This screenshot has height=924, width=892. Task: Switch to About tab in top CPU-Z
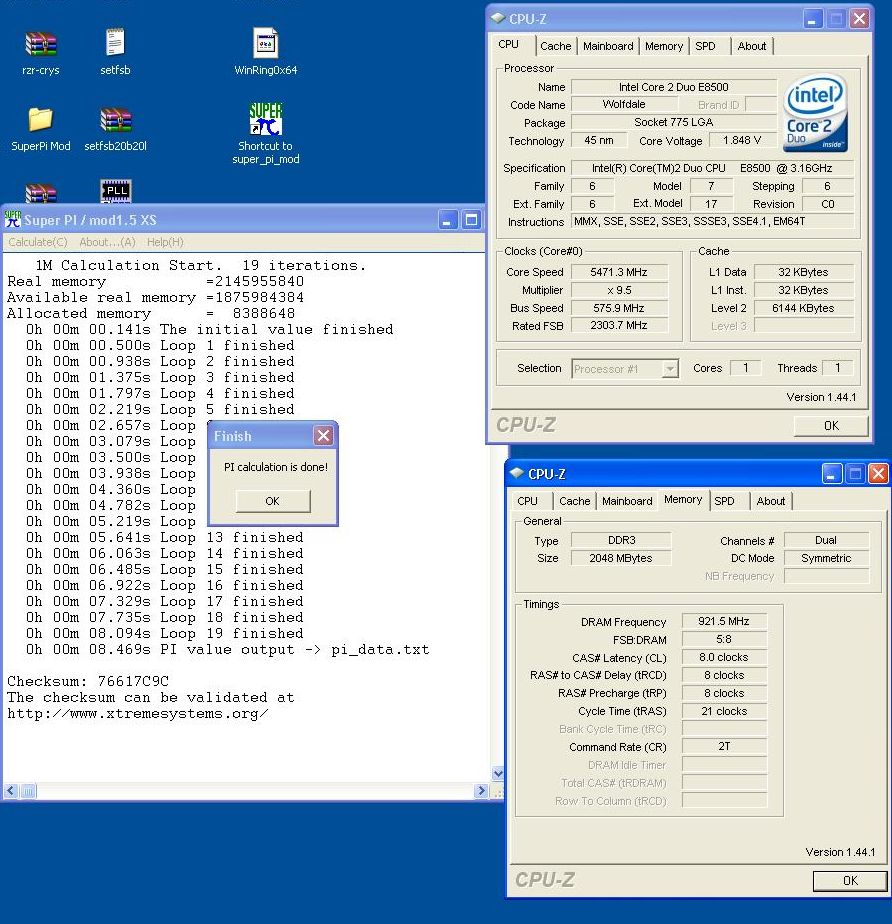[752, 46]
